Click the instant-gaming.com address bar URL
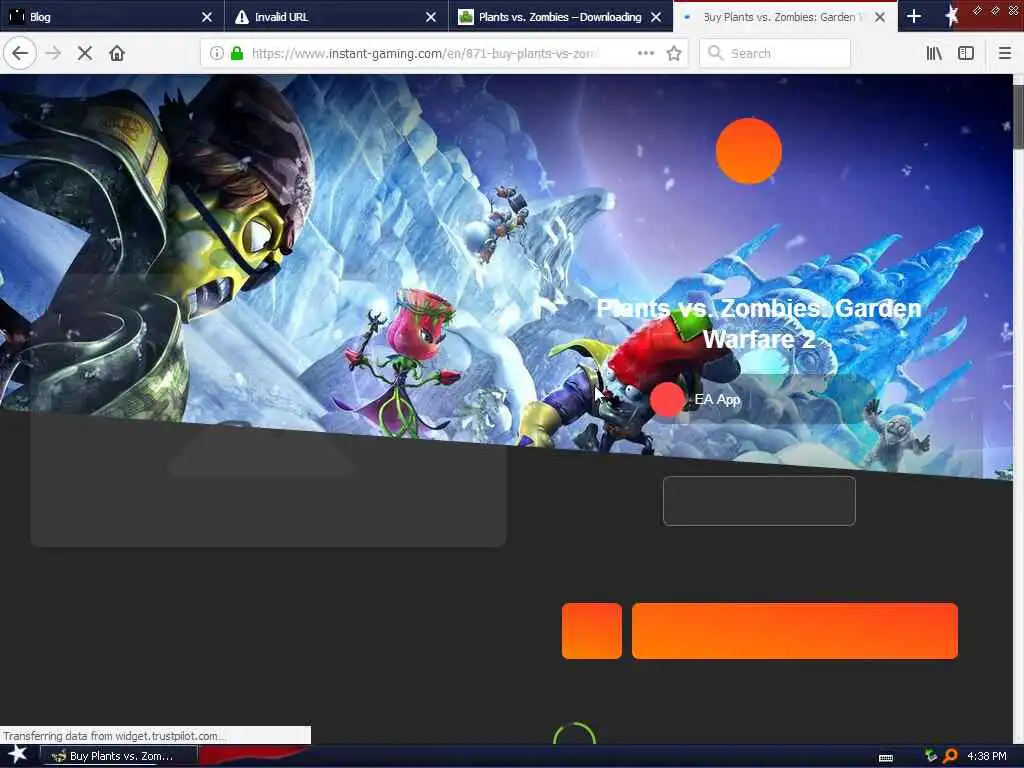Viewport: 1024px width, 768px height. 424,53
